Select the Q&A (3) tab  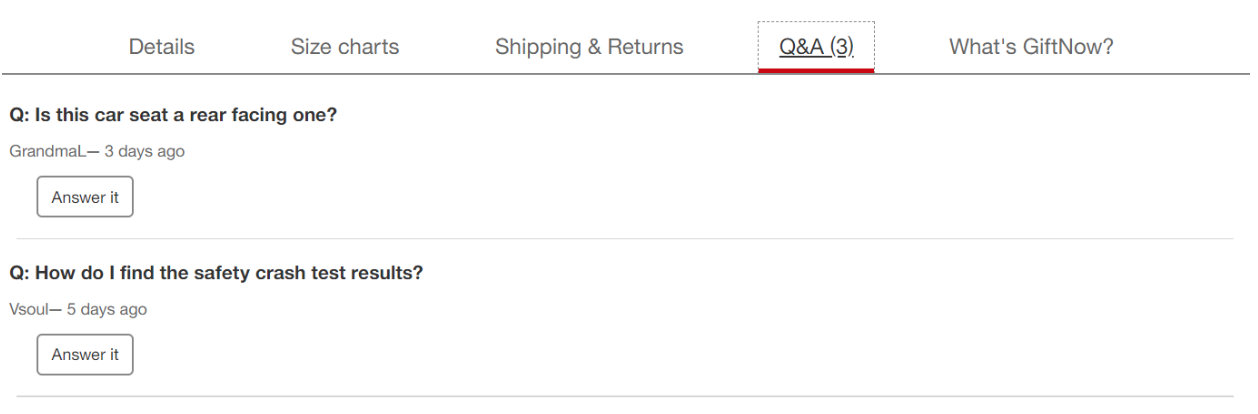coord(815,47)
